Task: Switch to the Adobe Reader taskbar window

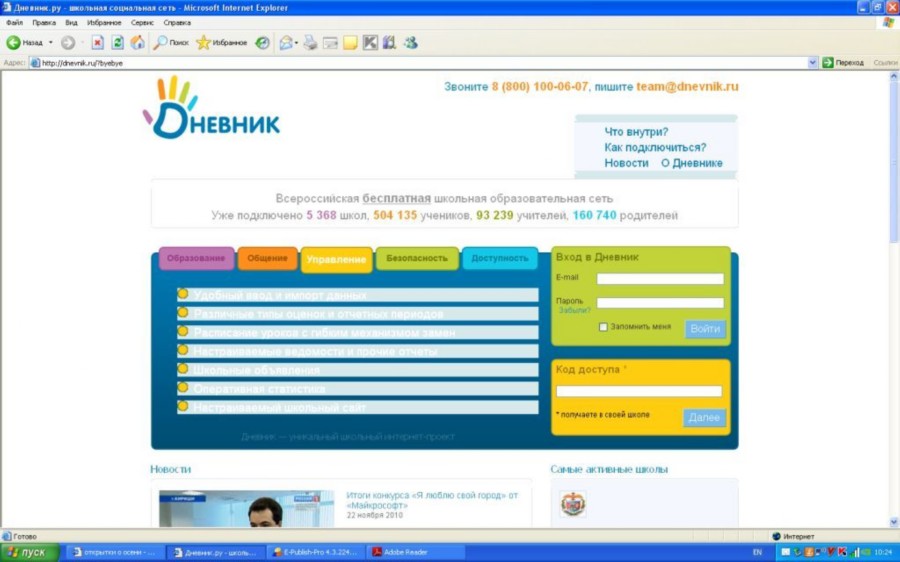Action: point(416,552)
